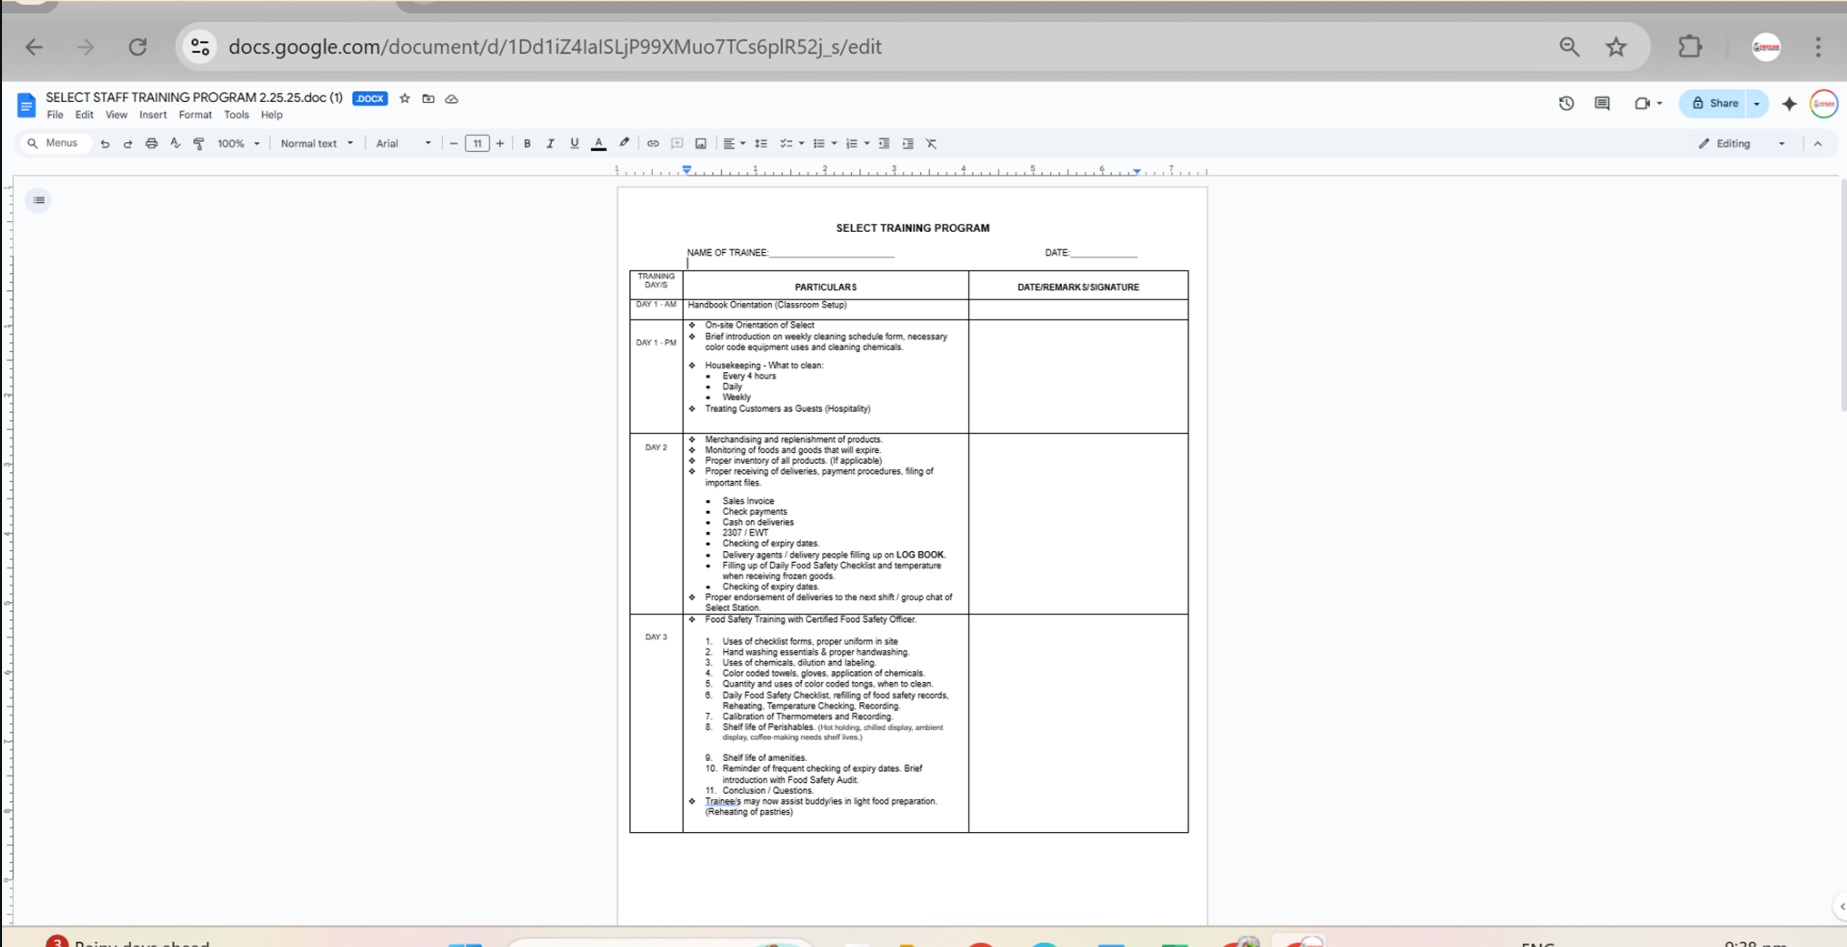Toggle underline formatting
The height and width of the screenshot is (947, 1847).
tap(574, 144)
